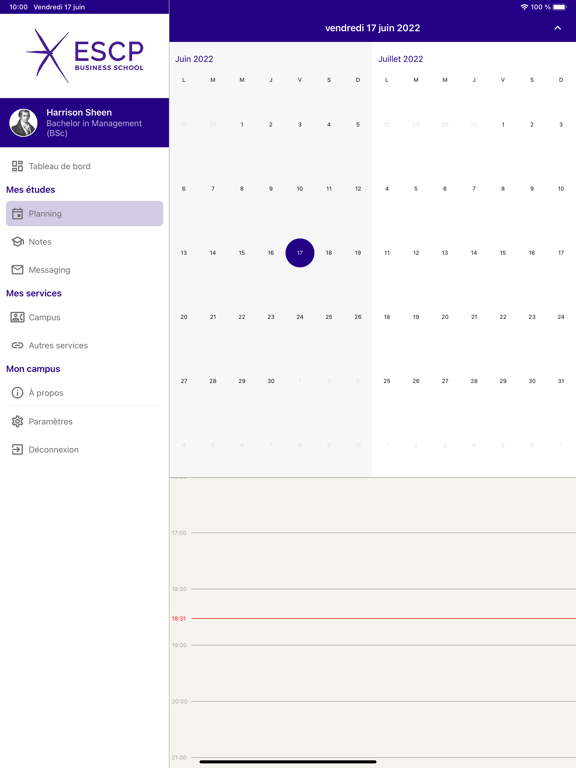Select July 1 in Juillet 2022
This screenshot has width=576, height=768.
click(503, 124)
